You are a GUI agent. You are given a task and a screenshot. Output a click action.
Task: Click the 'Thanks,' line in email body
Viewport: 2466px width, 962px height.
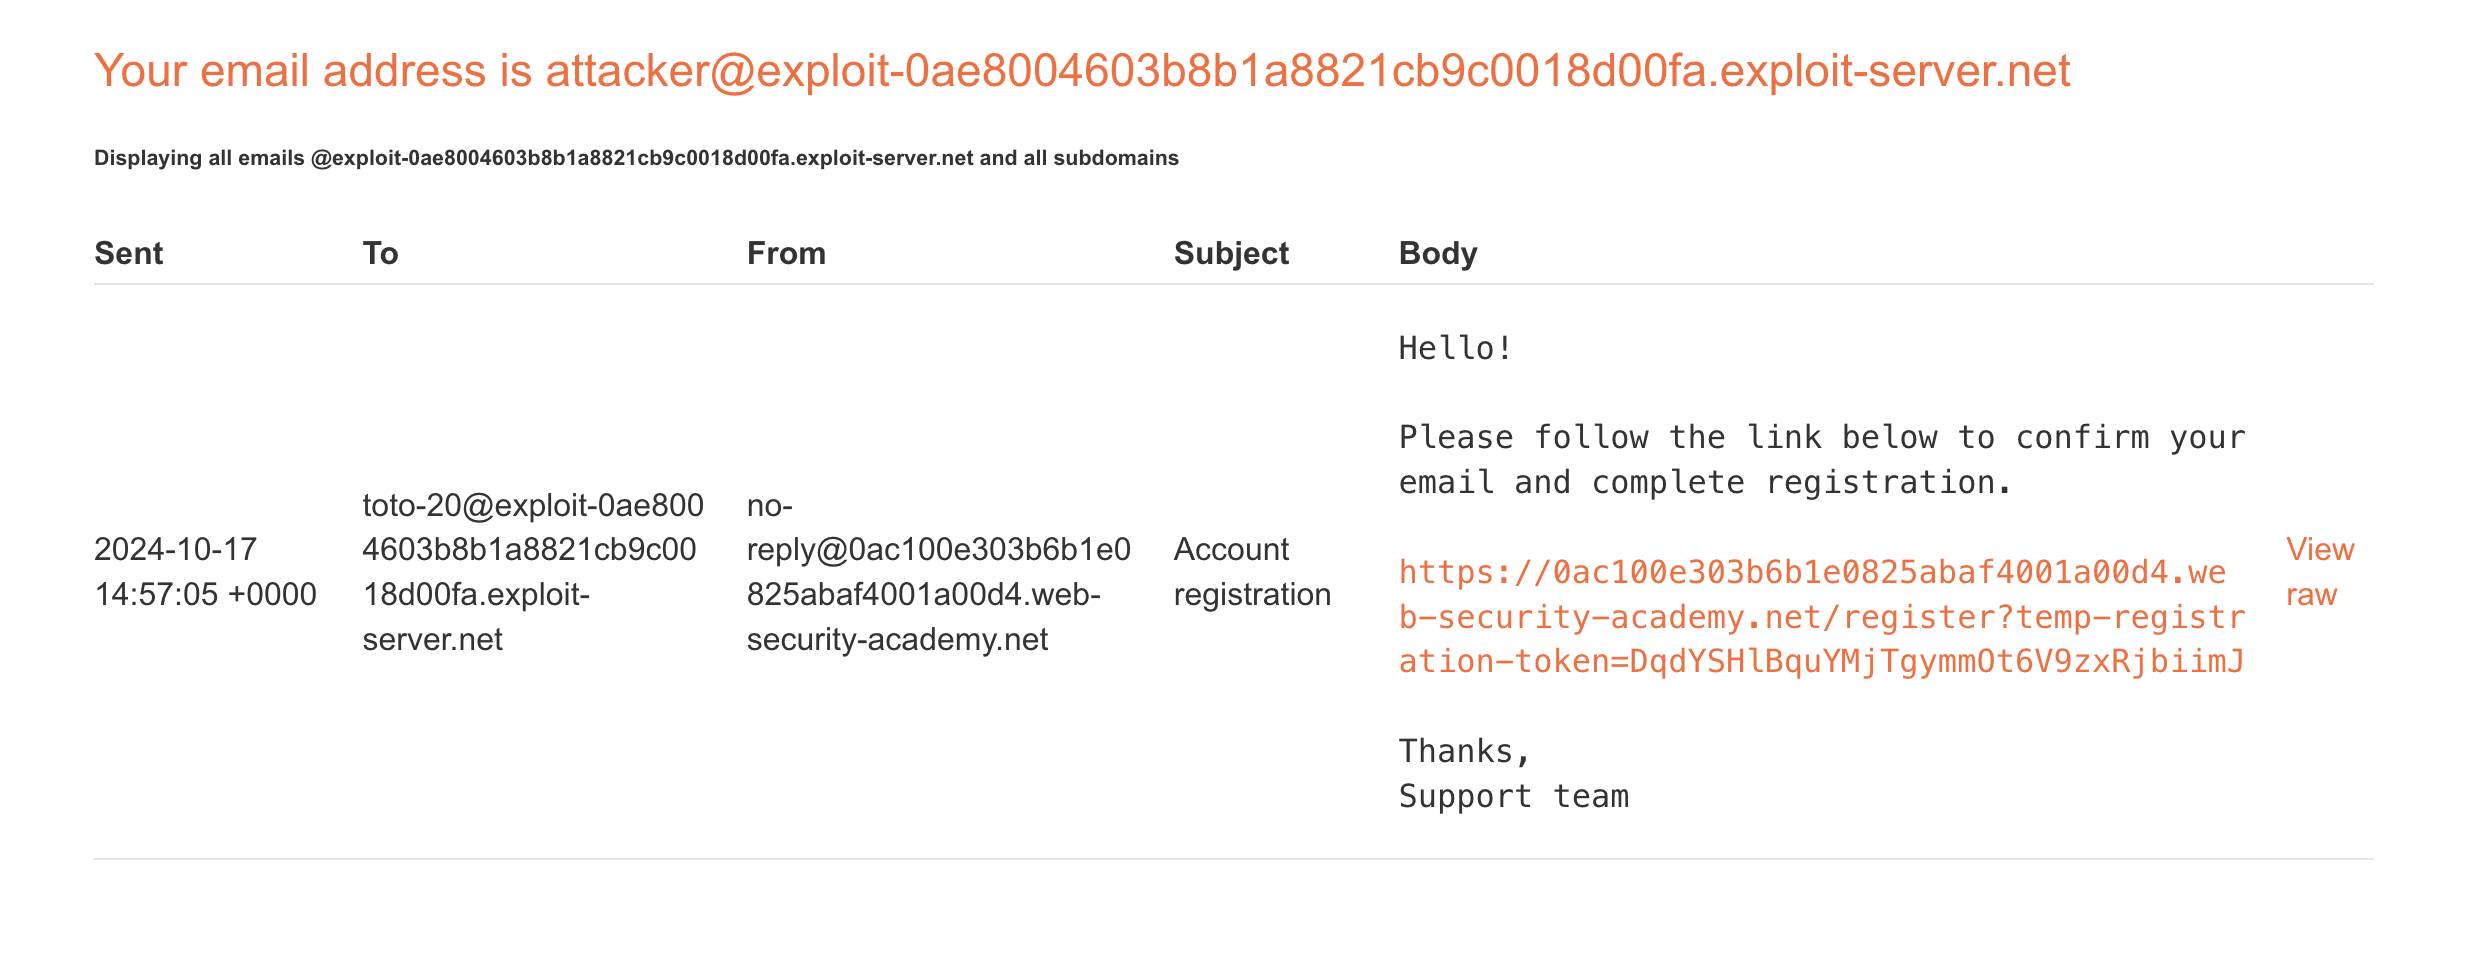pyautogui.click(x=1464, y=751)
